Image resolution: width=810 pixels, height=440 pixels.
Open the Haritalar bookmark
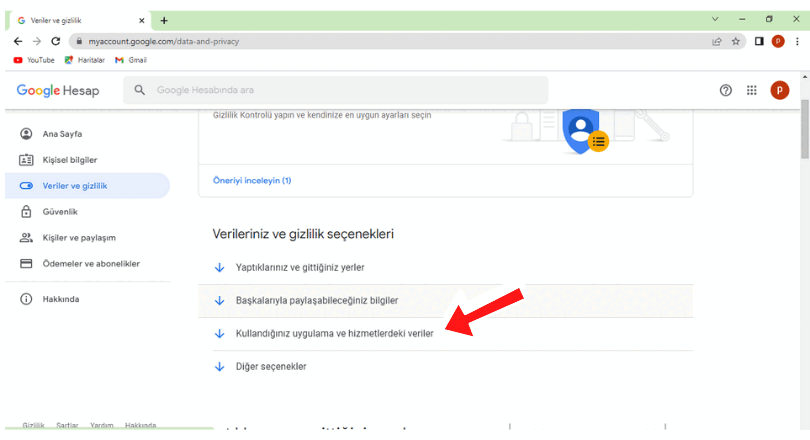(x=85, y=60)
